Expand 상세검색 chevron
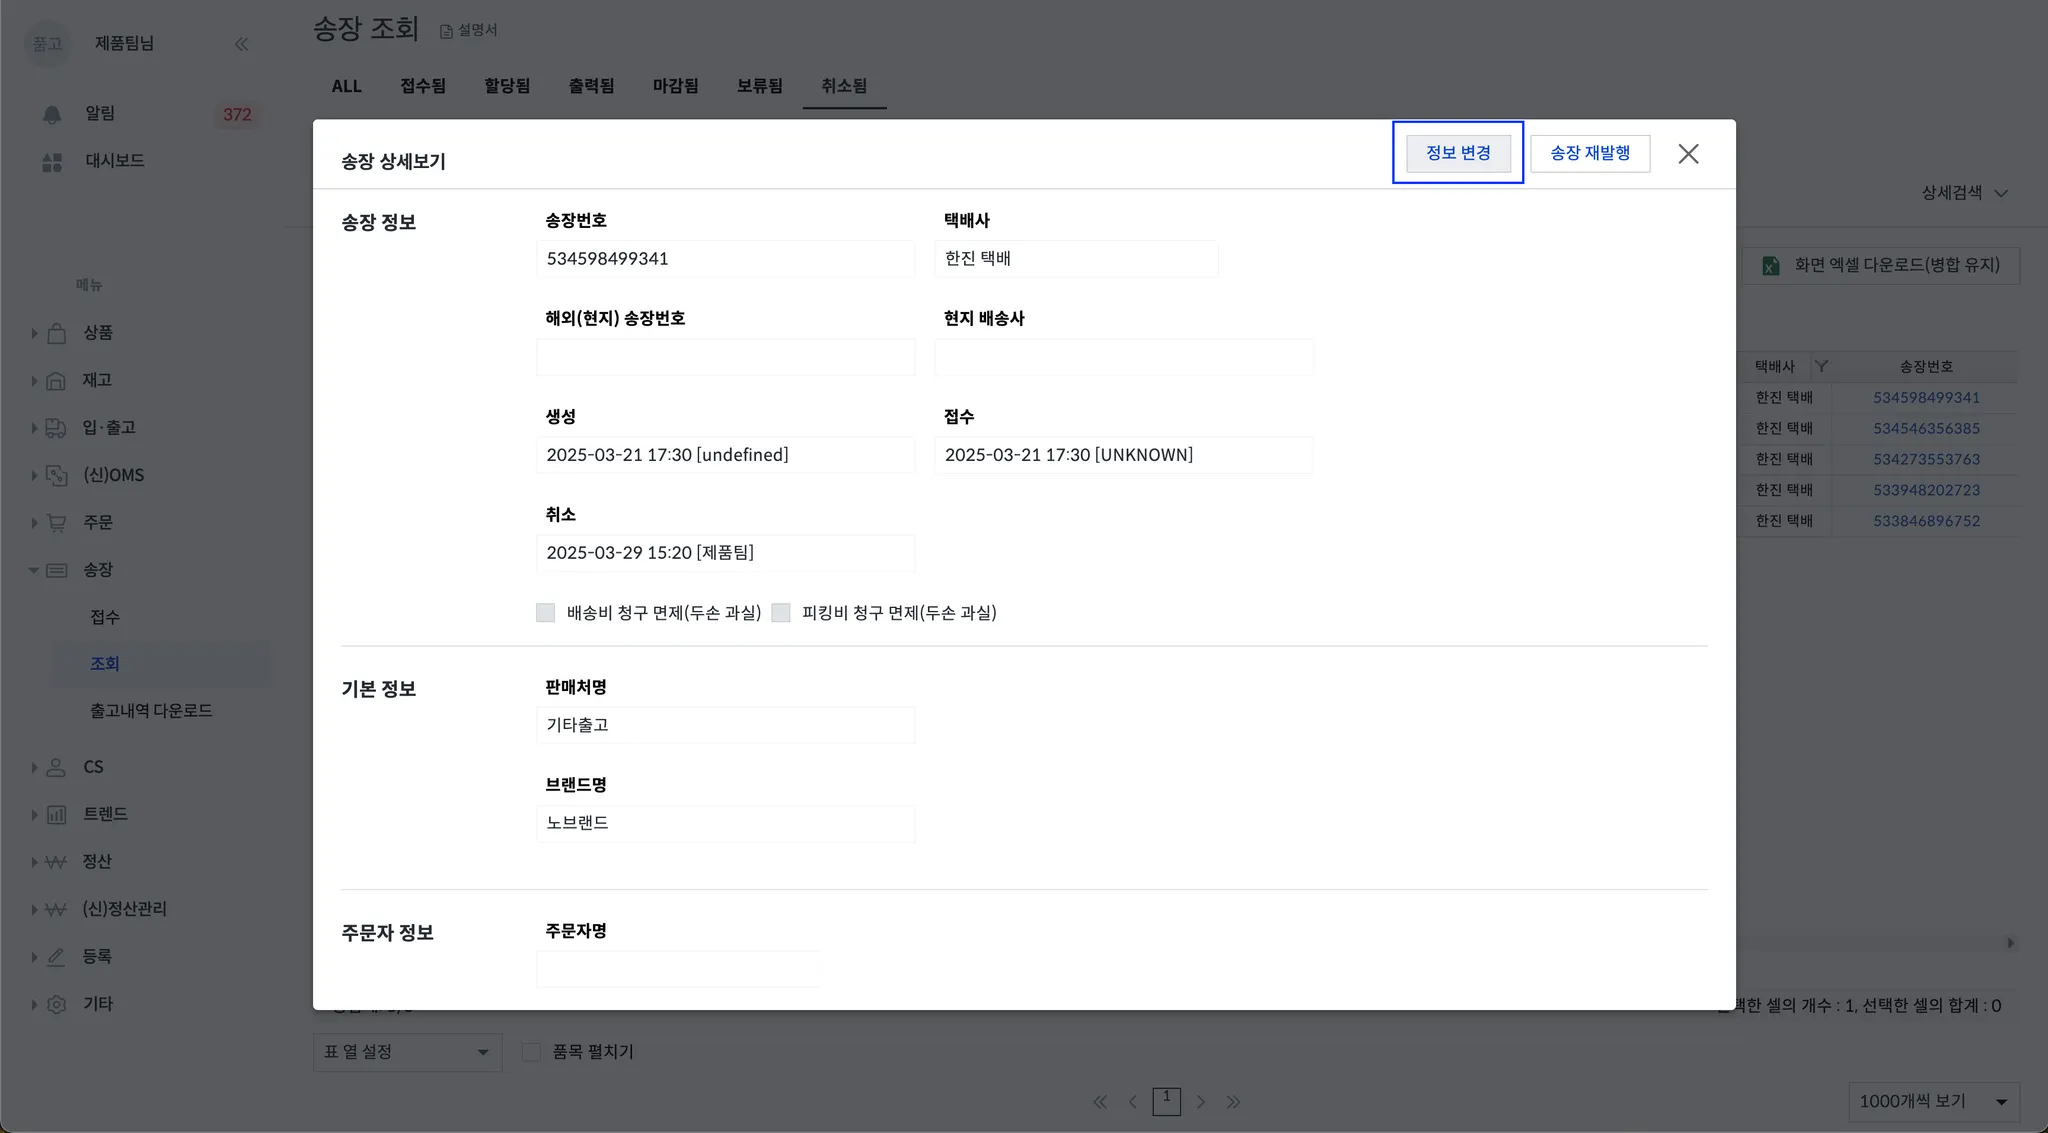The width and height of the screenshot is (2048, 1133). 2001,194
